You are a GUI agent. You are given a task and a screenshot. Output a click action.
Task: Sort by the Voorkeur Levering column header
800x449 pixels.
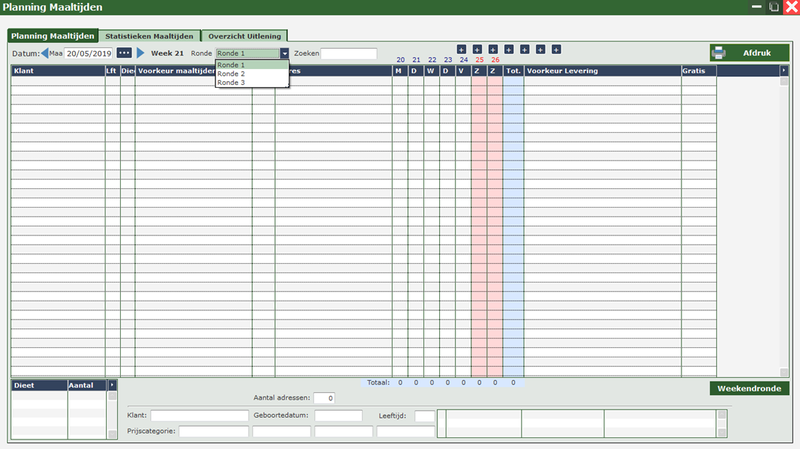pyautogui.click(x=601, y=71)
